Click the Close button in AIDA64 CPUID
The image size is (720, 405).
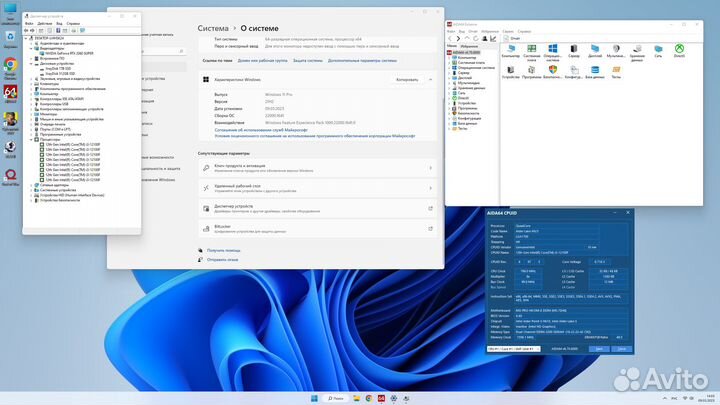point(621,349)
